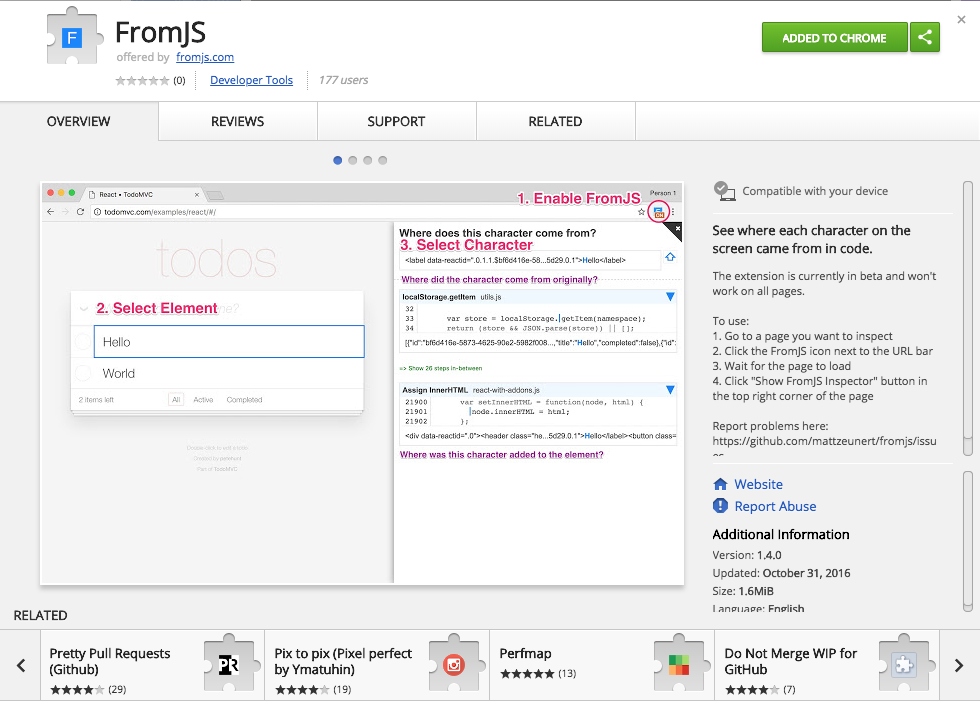
Task: Open the Reviews tab
Action: click(238, 121)
